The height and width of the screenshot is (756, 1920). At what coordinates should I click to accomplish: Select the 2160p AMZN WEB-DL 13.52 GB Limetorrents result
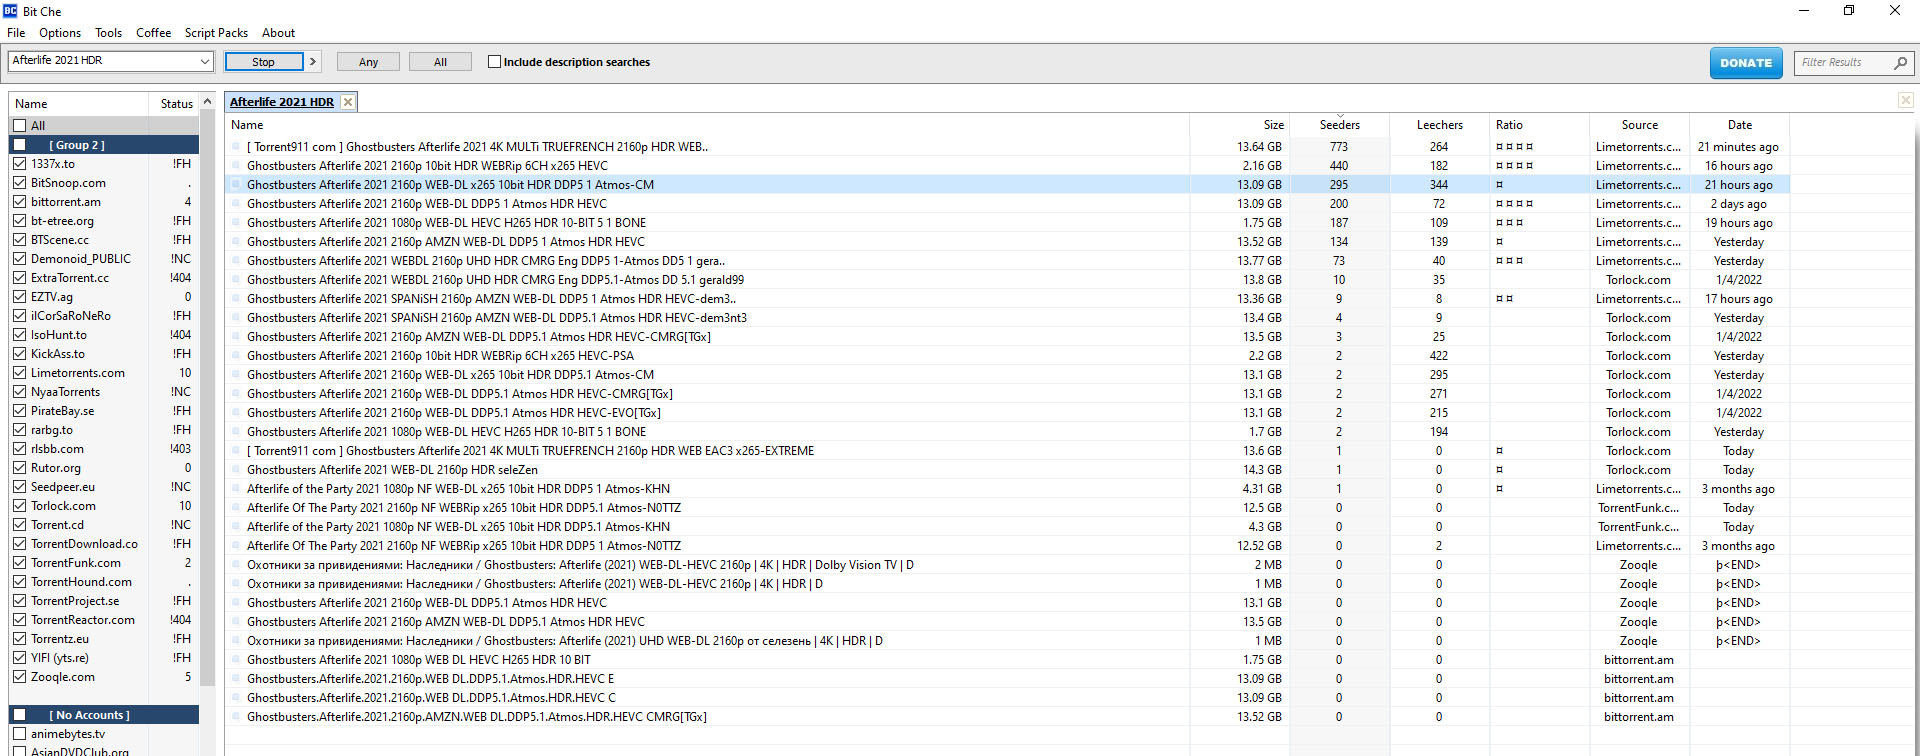pos(1007,242)
